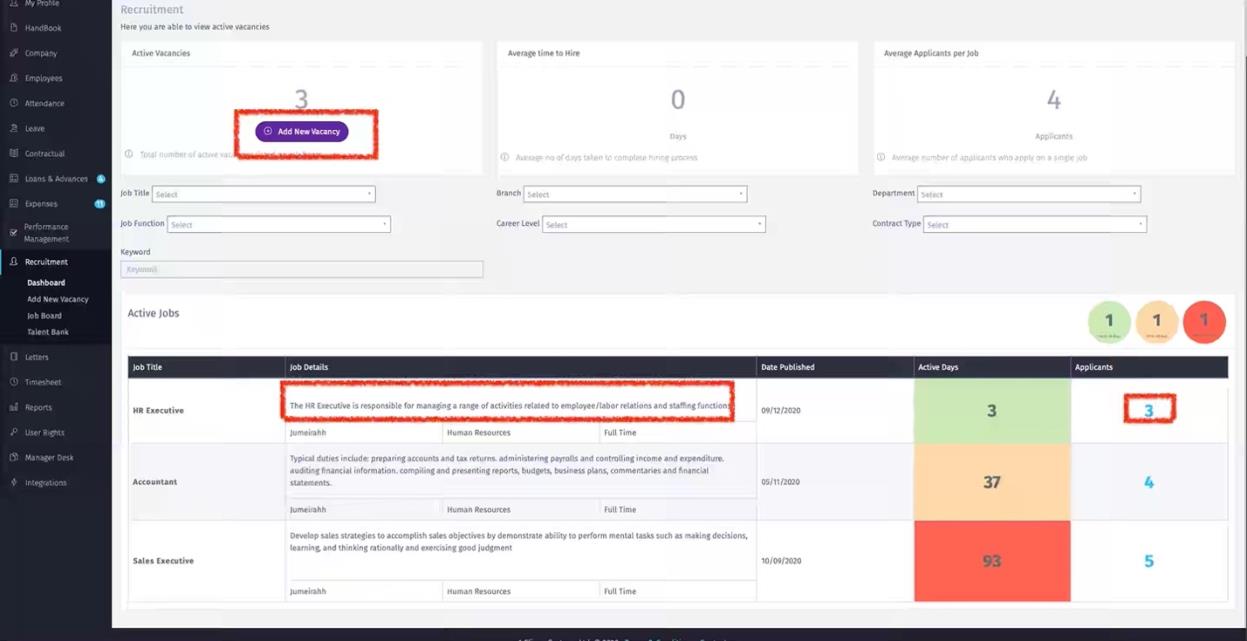The image size is (1247, 641).
Task: Click the green active-days status circle
Action: 1109,322
